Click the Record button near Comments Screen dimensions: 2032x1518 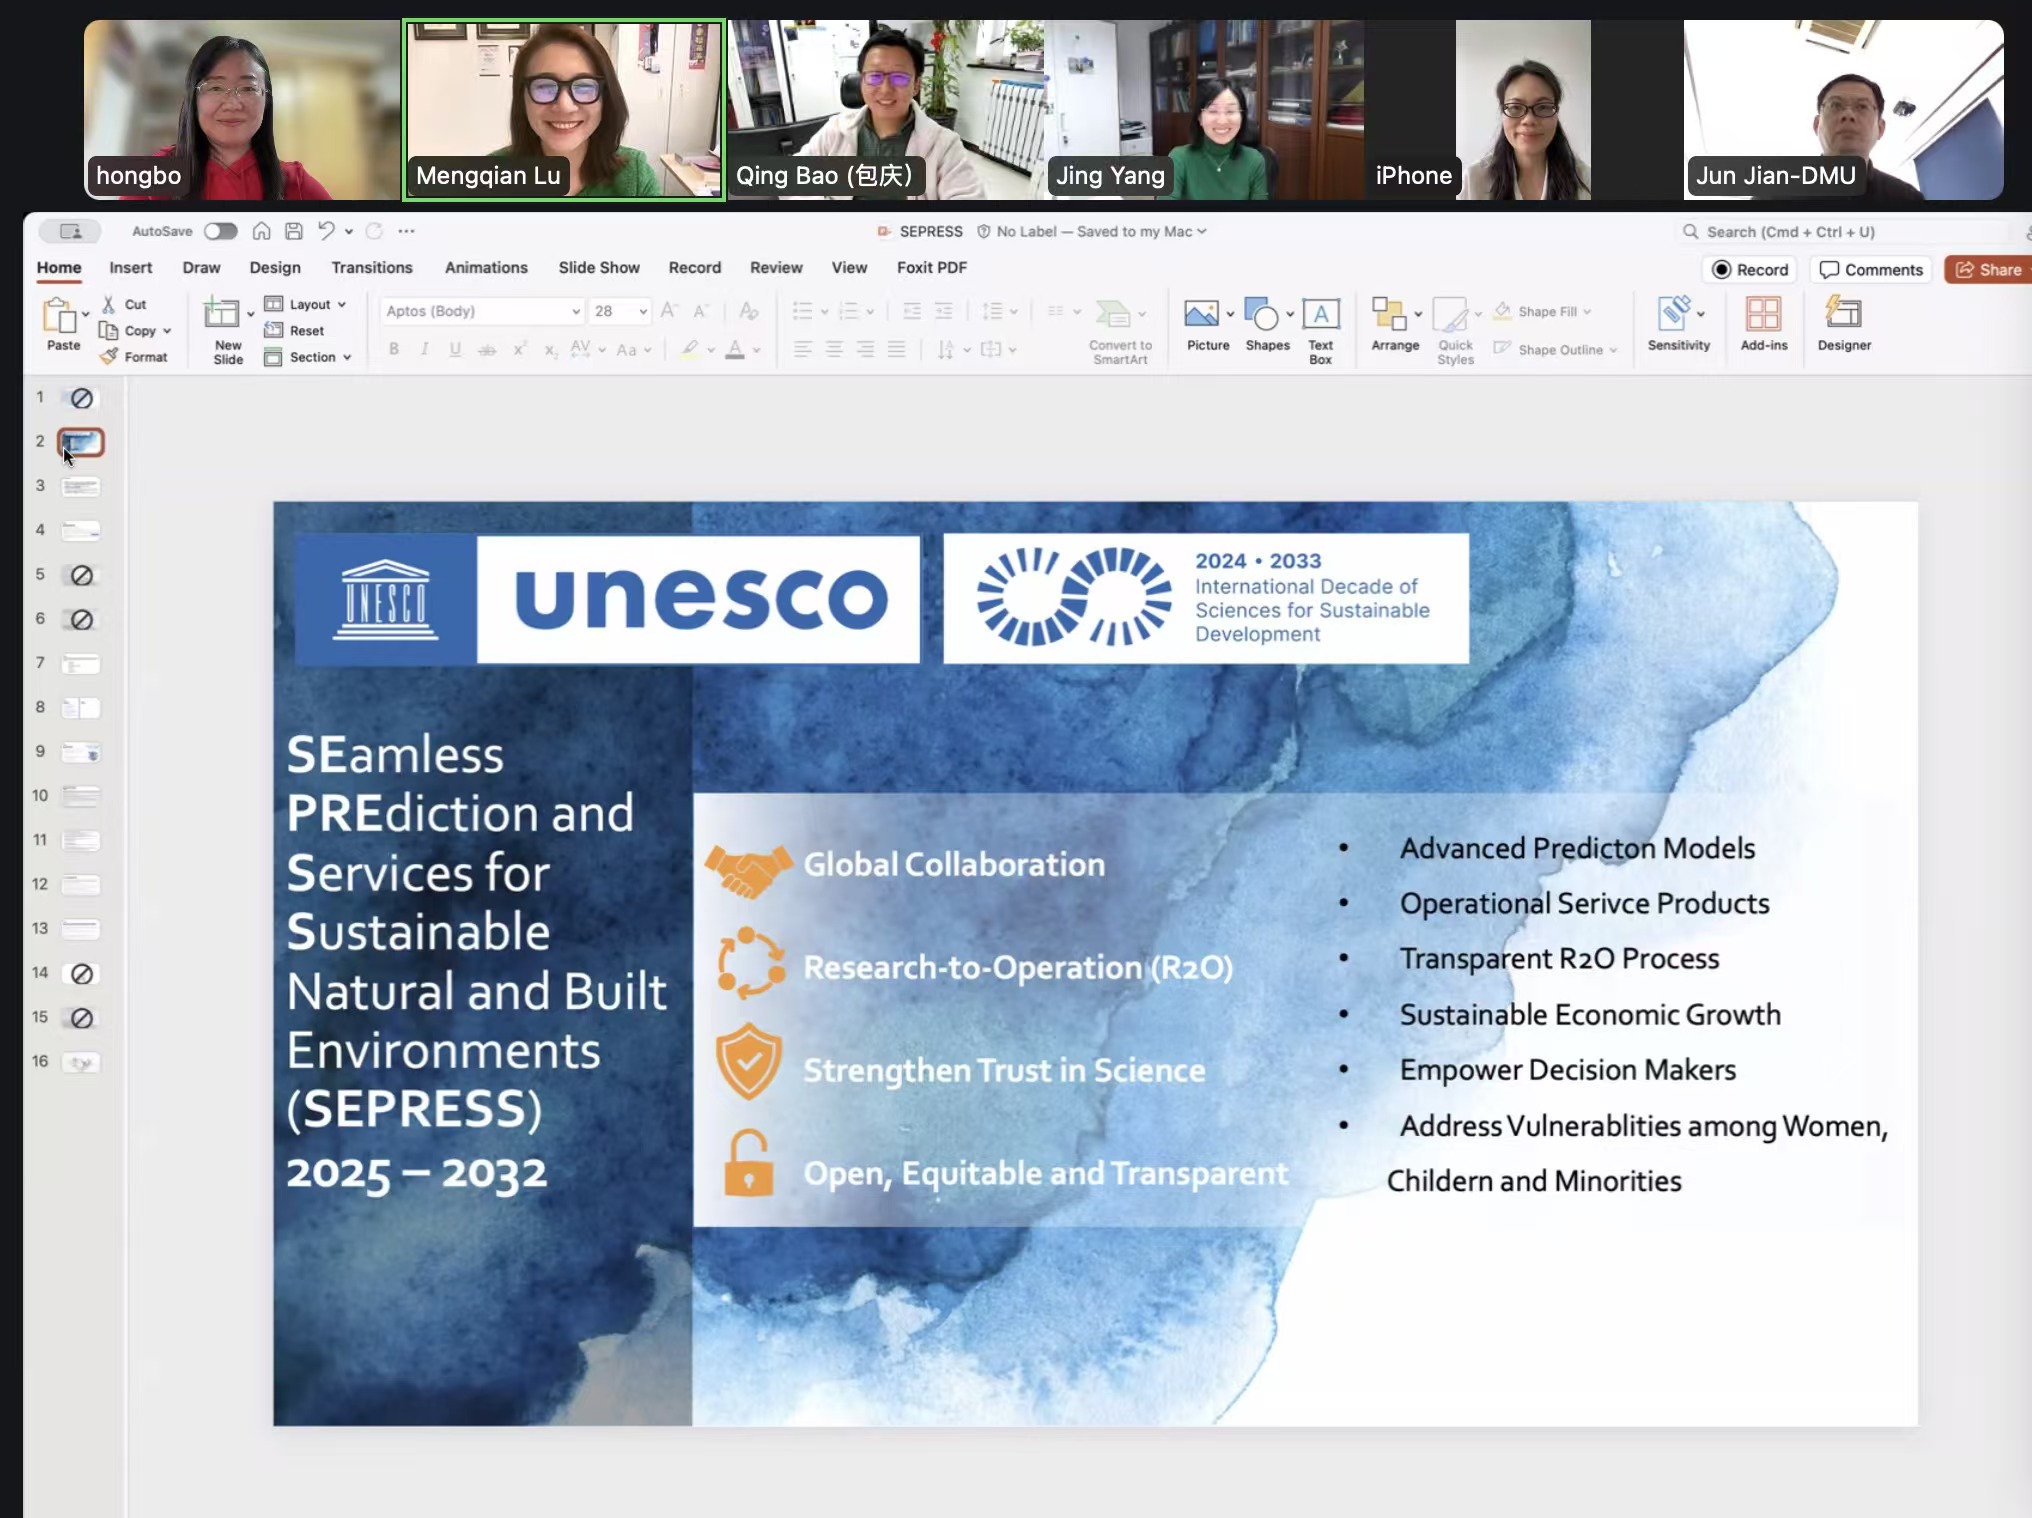[x=1748, y=269]
